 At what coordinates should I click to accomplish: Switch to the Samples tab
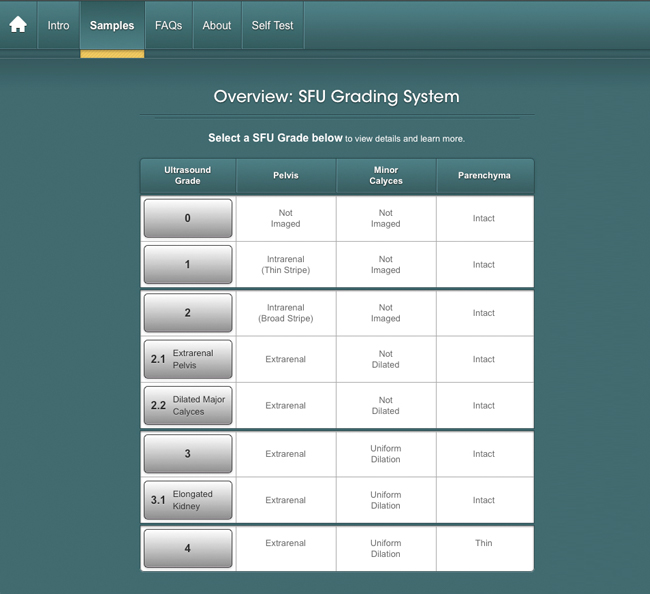[112, 25]
